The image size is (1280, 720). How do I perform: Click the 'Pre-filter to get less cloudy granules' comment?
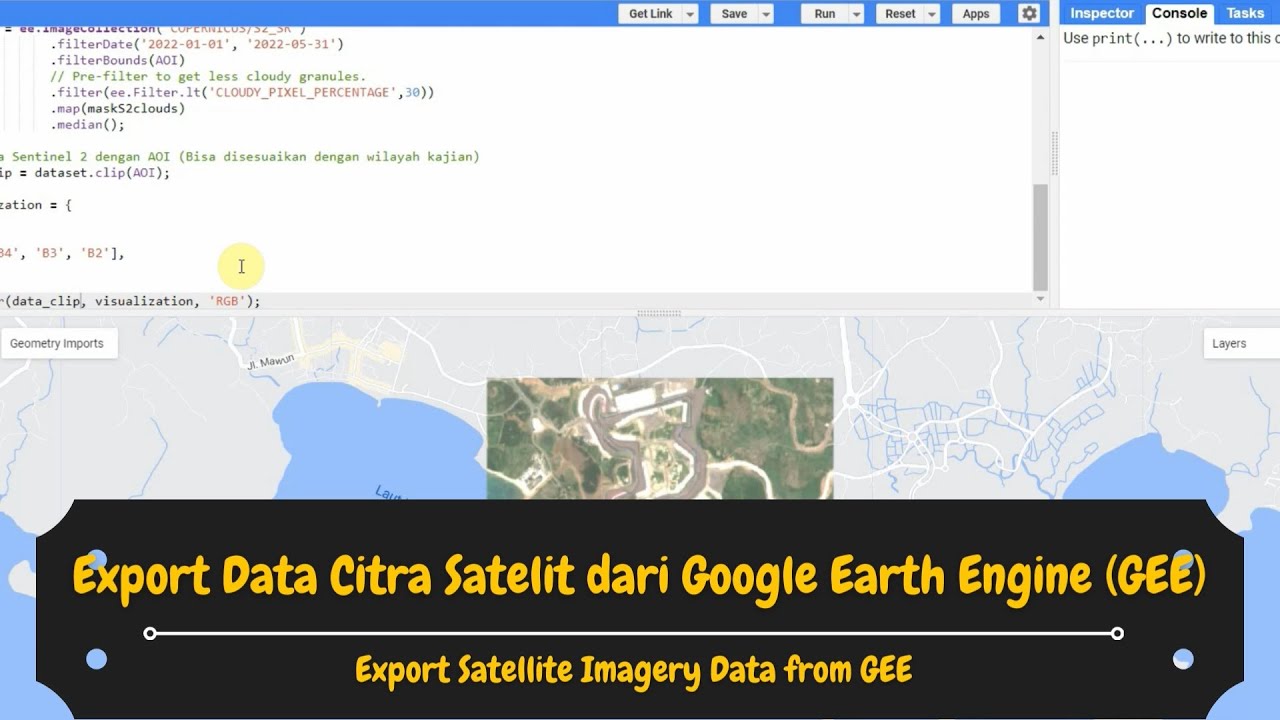coord(208,76)
